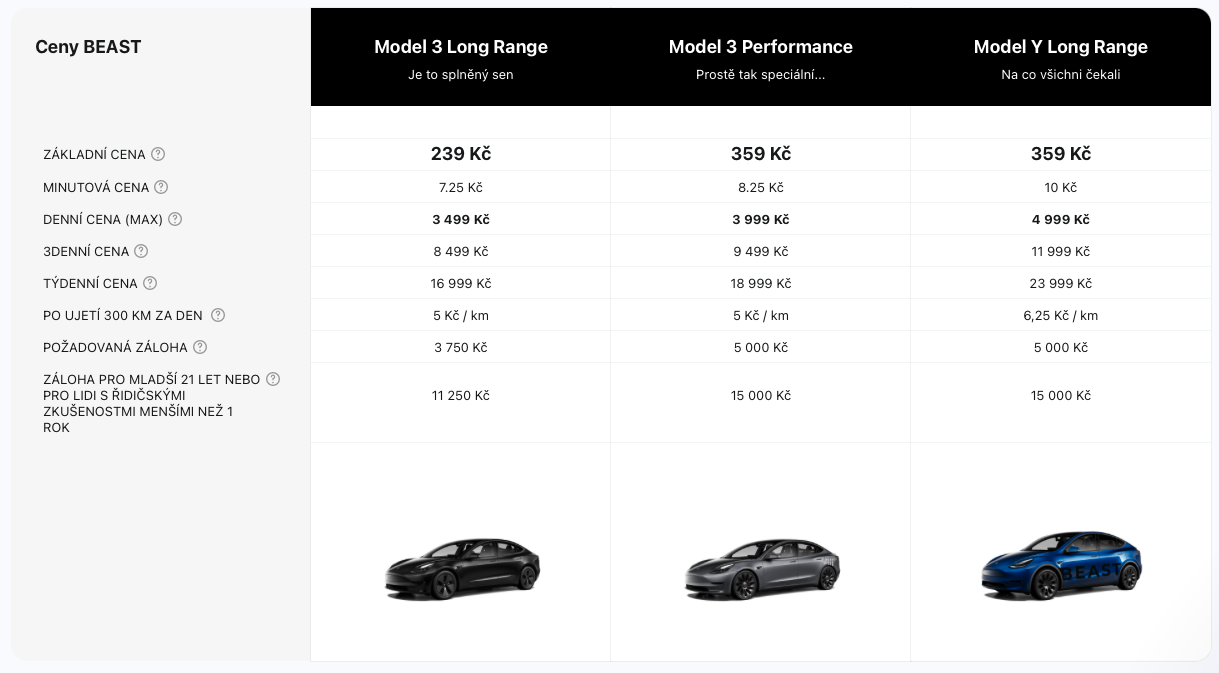Click the 23 999 Kč weekly price
This screenshot has width=1219, height=673.
pos(1061,283)
